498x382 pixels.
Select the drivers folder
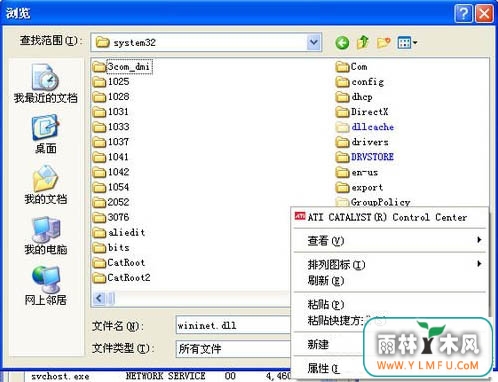(x=362, y=142)
